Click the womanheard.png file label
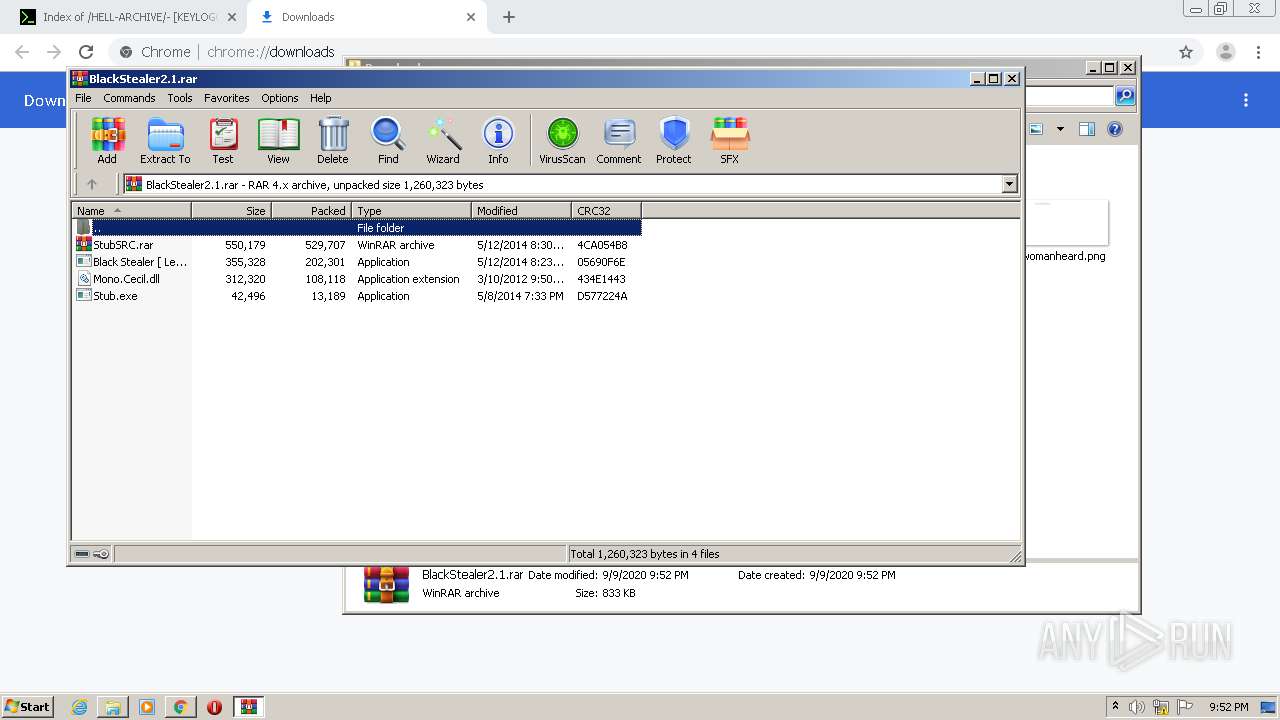This screenshot has height=720, width=1280. pos(1064,256)
